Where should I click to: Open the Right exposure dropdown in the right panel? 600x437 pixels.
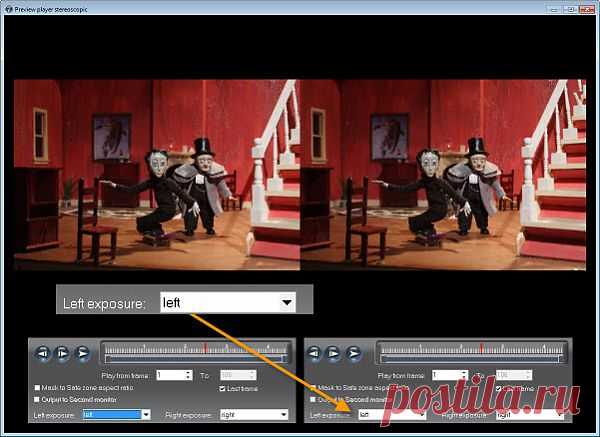pyautogui.click(x=557, y=414)
